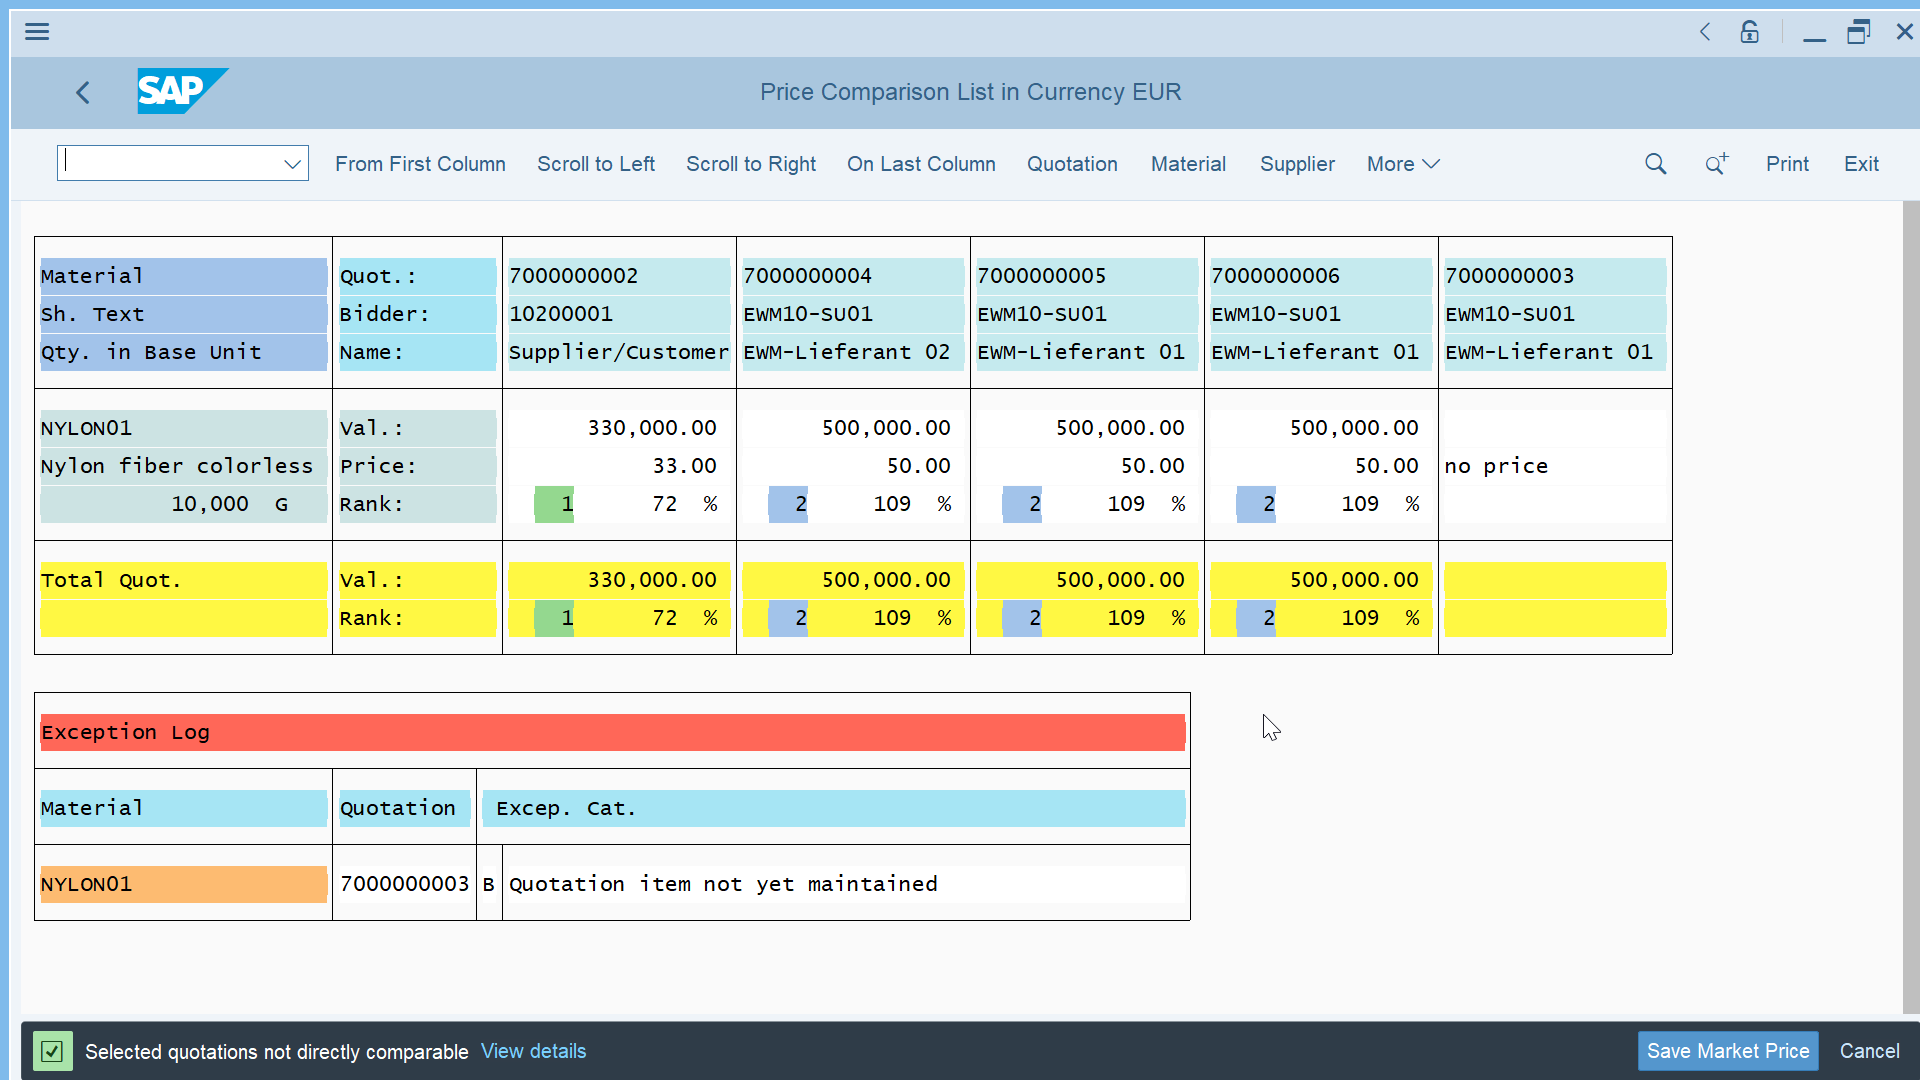Click the Print icon in toolbar
The height and width of the screenshot is (1080, 1920).
(1785, 164)
